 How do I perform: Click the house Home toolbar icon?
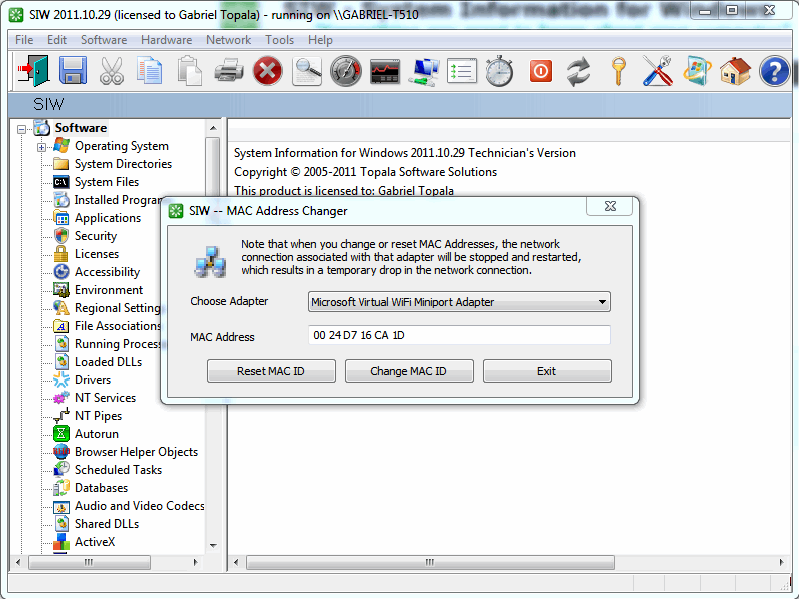coord(735,71)
